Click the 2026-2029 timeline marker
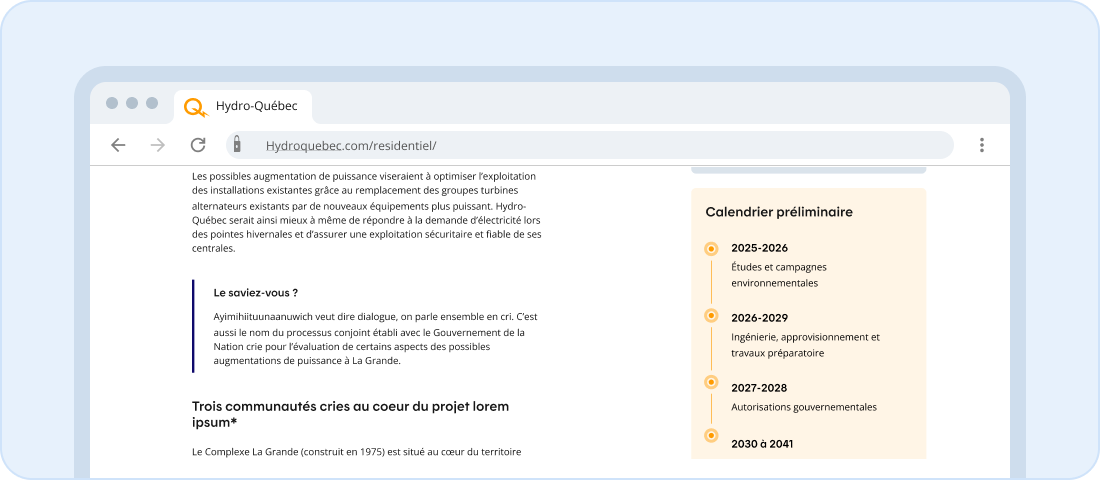1100x480 pixels. pyautogui.click(x=711, y=316)
